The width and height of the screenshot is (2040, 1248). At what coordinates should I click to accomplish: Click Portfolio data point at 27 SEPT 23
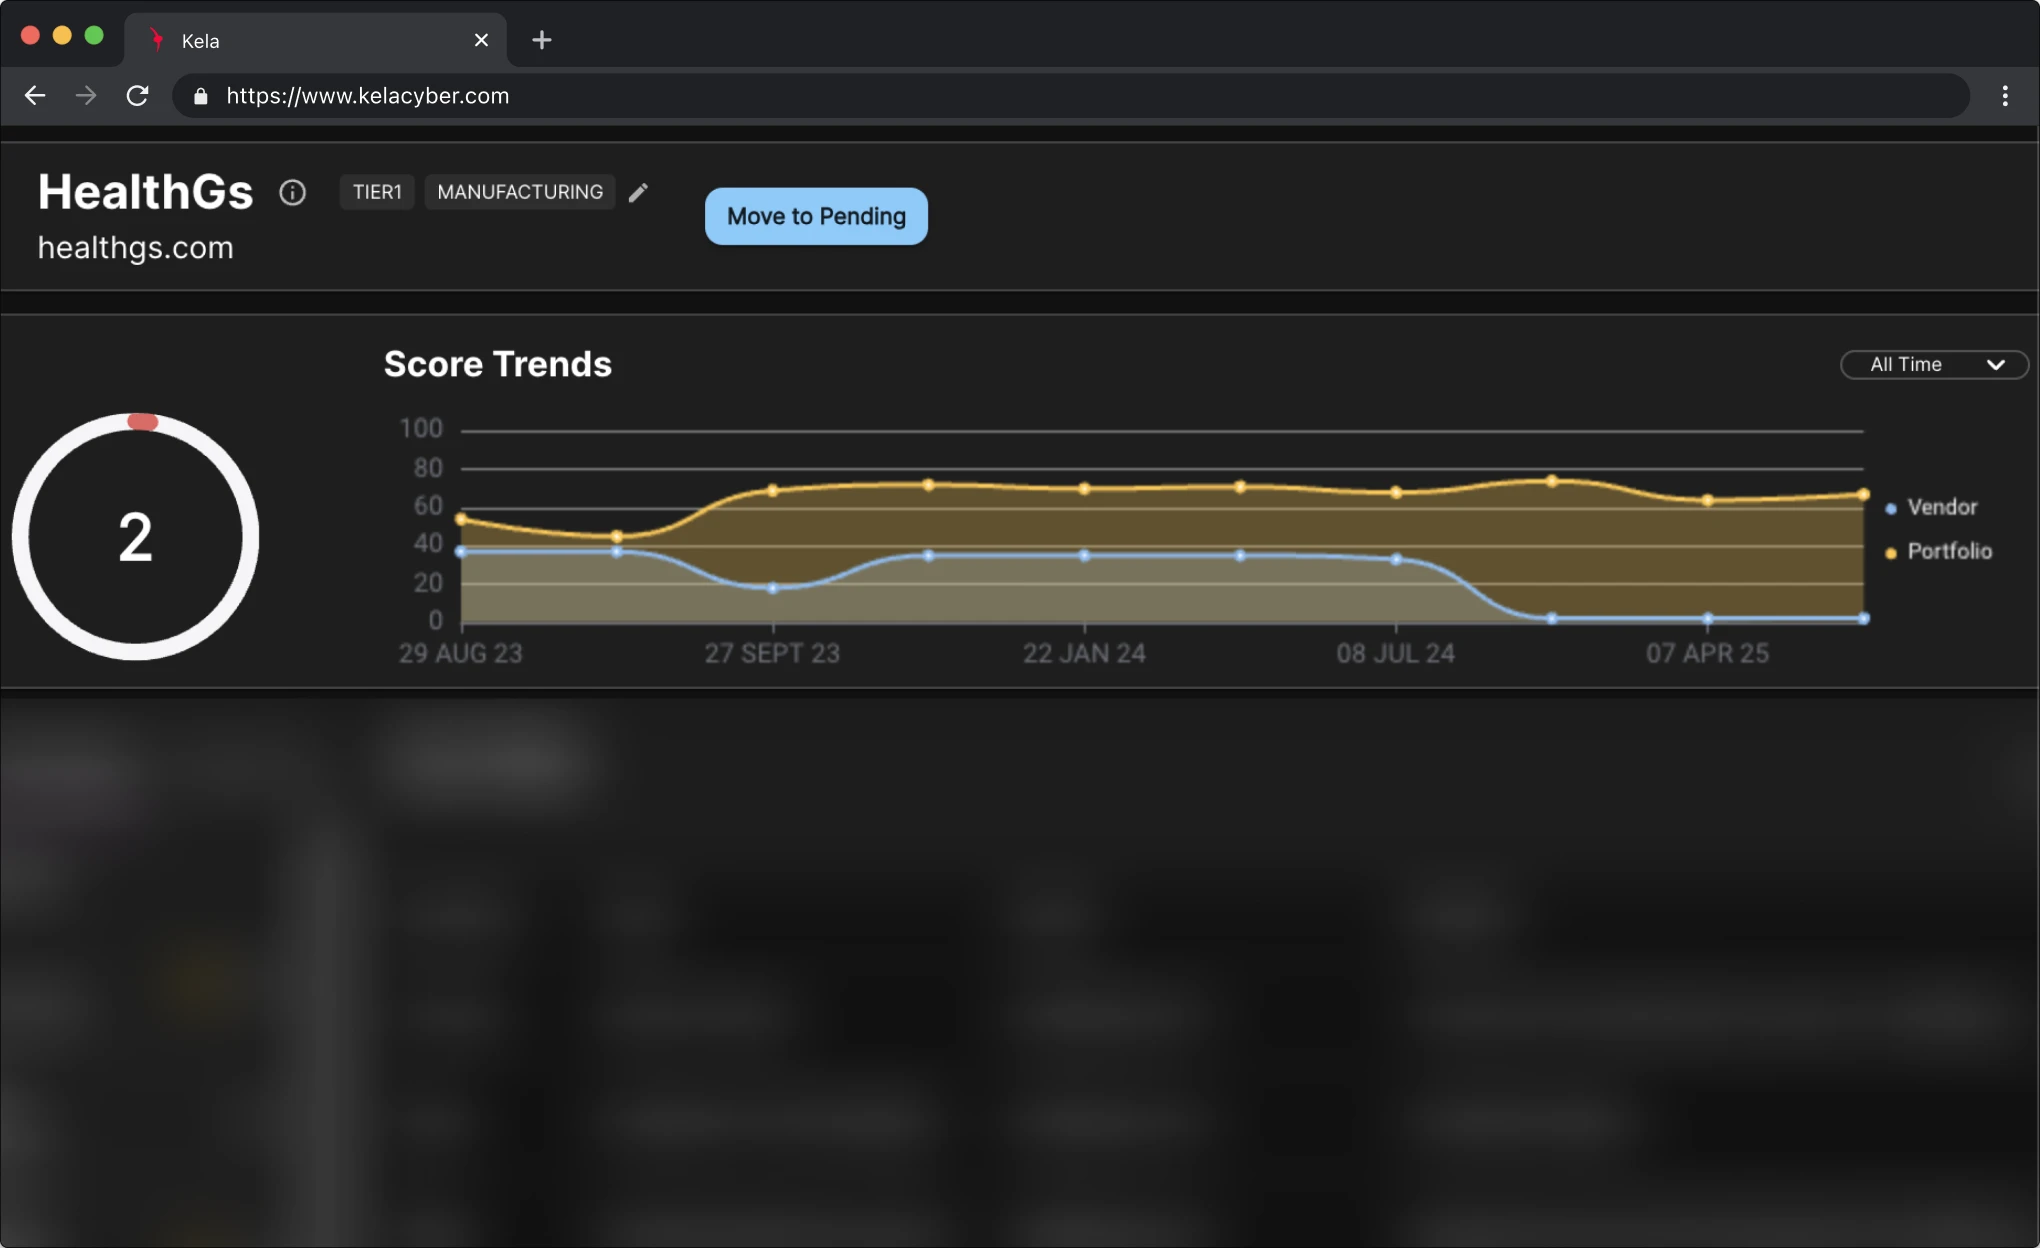773,490
